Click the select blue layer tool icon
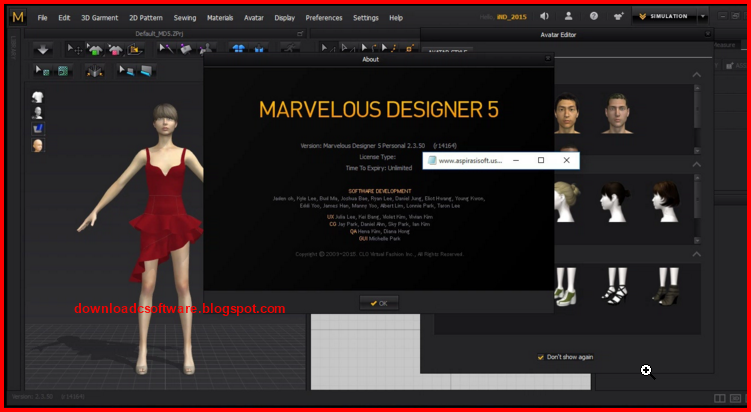Viewport: 751px width, 412px height. coord(126,71)
